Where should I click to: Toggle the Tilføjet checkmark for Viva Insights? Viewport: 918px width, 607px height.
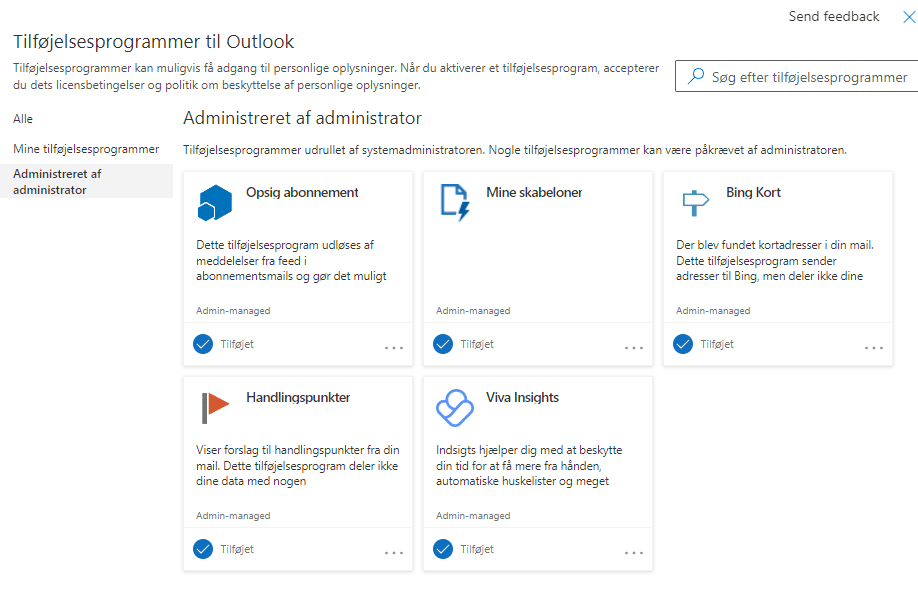(x=443, y=549)
